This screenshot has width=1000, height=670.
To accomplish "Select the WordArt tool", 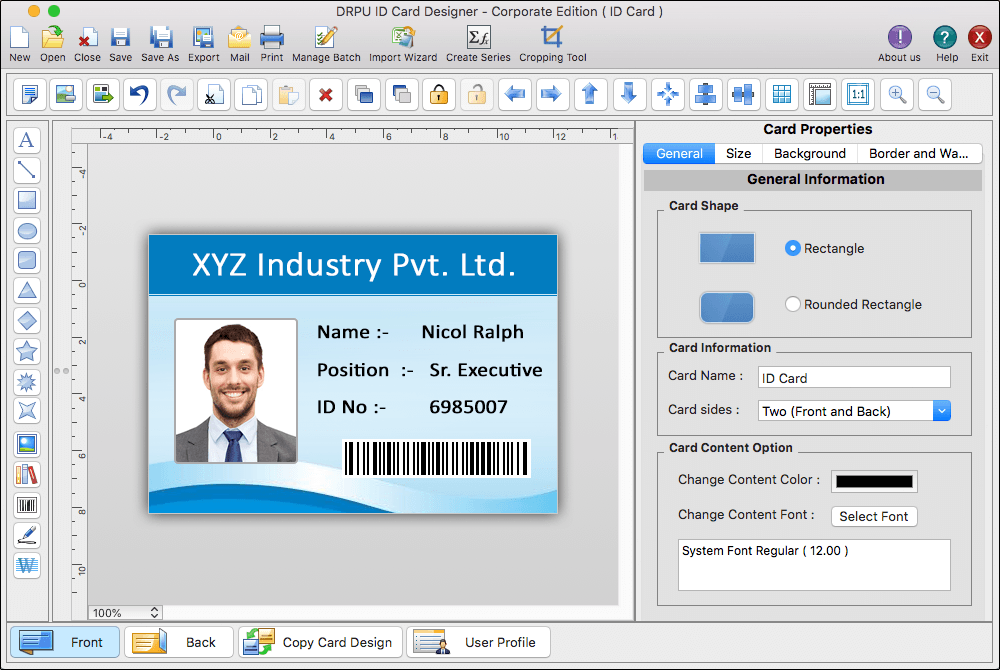I will [x=27, y=565].
